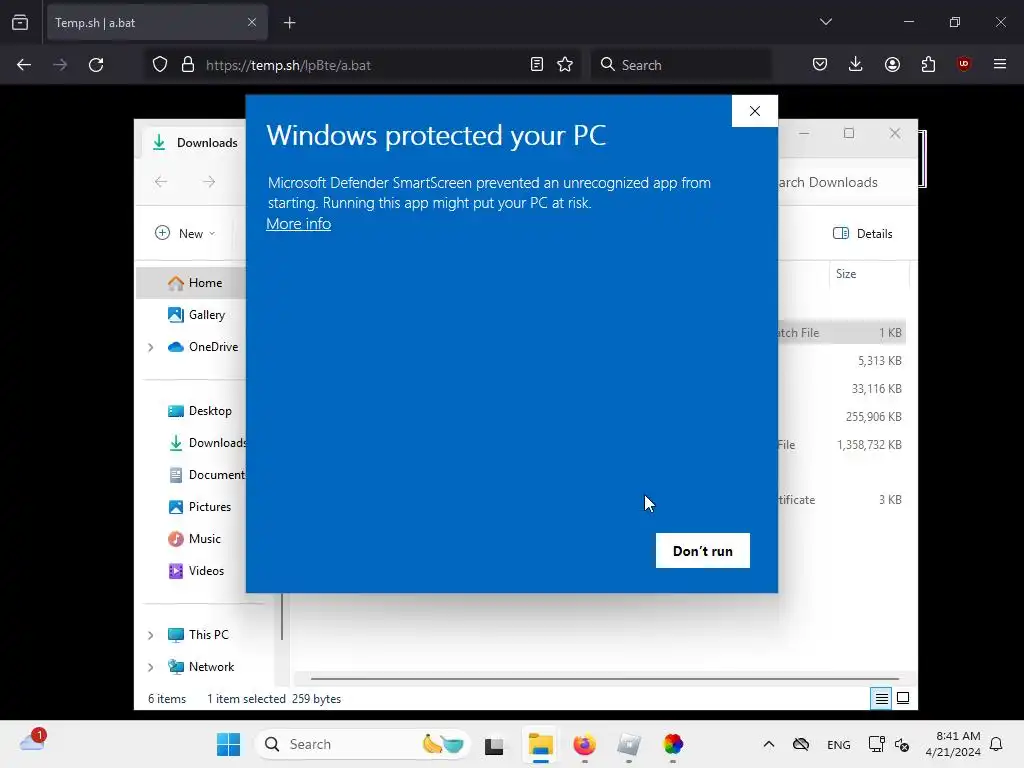Open Windows Start menu
This screenshot has width=1024, height=768.
pos(229,744)
